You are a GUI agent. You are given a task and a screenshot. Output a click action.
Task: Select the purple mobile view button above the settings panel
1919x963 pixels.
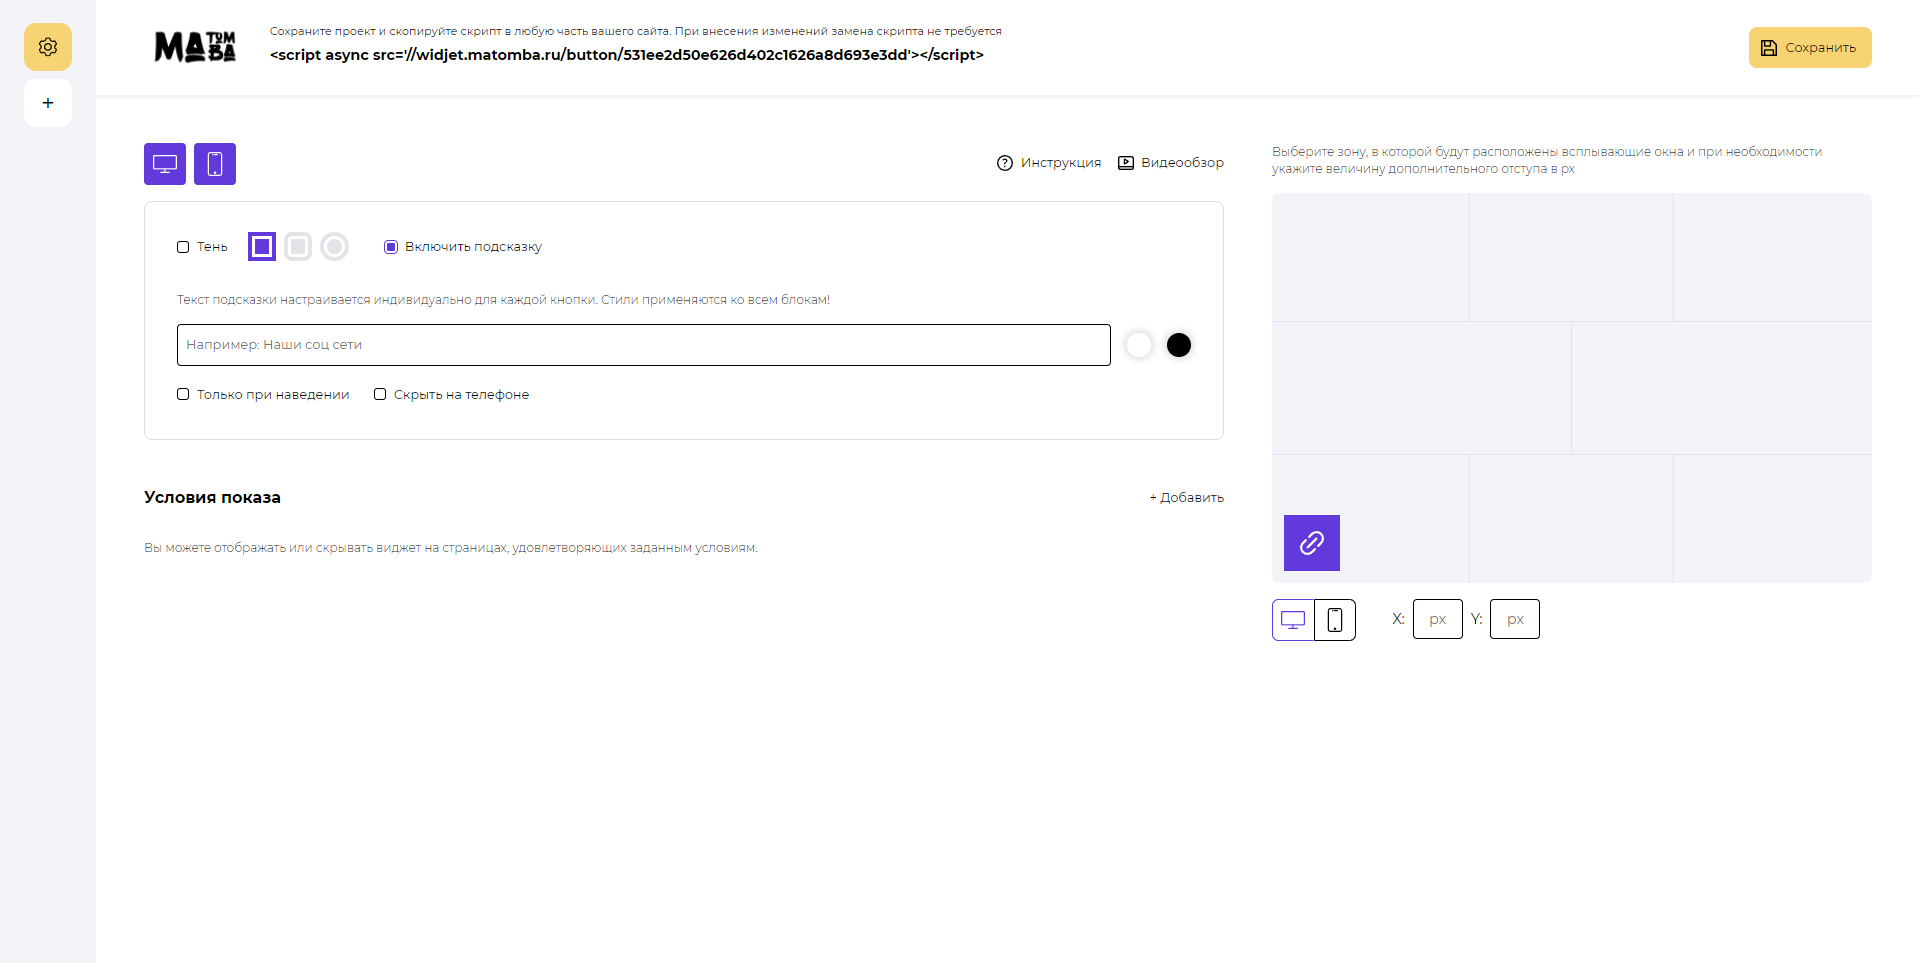[215, 164]
